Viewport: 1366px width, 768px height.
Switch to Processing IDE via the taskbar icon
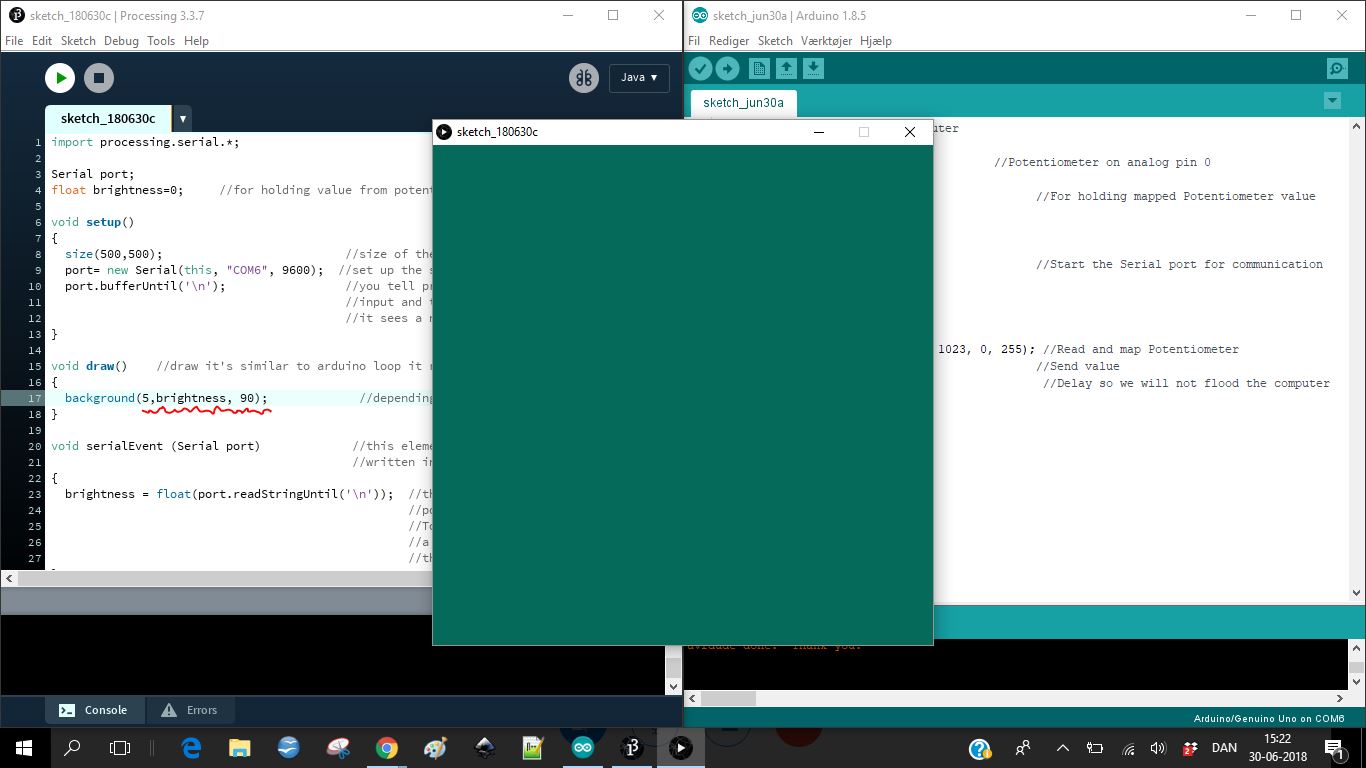coord(632,748)
